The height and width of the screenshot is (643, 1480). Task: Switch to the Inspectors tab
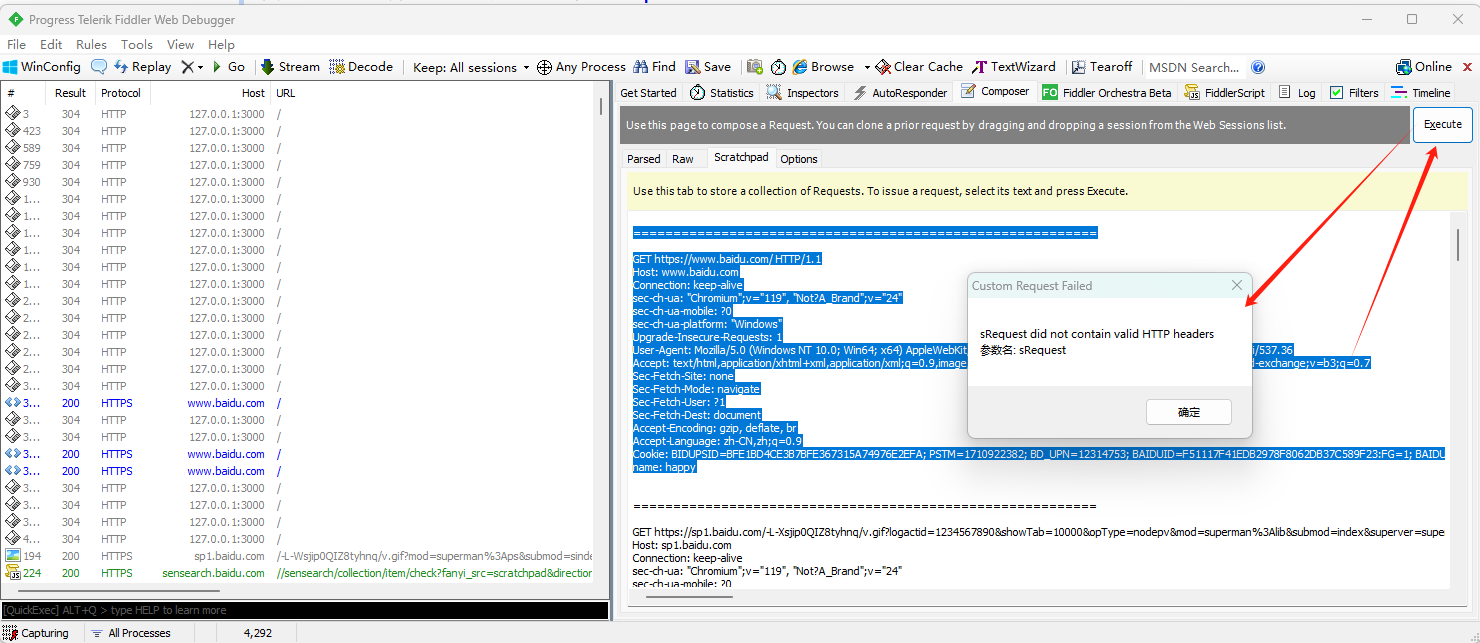pyautogui.click(x=802, y=92)
